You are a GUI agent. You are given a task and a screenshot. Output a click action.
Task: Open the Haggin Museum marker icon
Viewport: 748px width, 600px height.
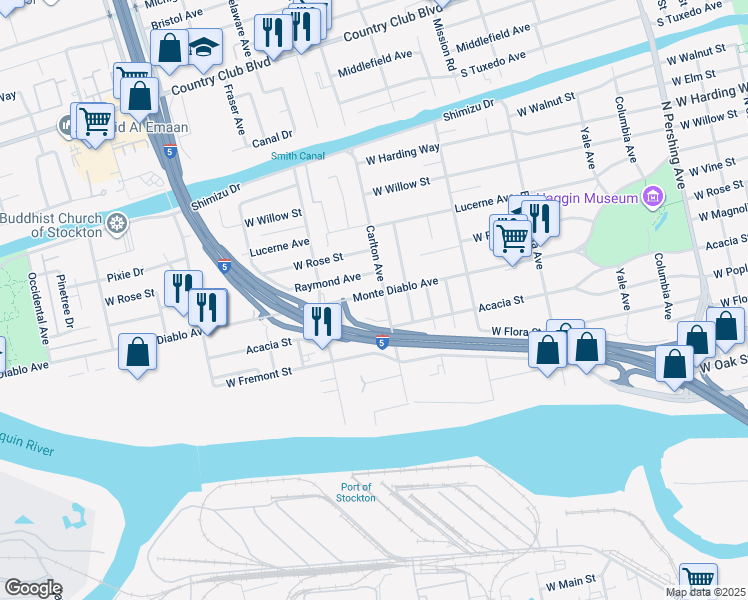coord(653,197)
